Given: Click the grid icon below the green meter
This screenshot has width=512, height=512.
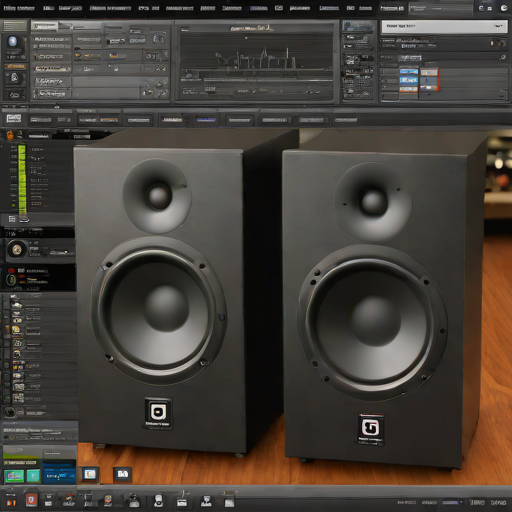Looking at the screenshot, I should click(12, 219).
